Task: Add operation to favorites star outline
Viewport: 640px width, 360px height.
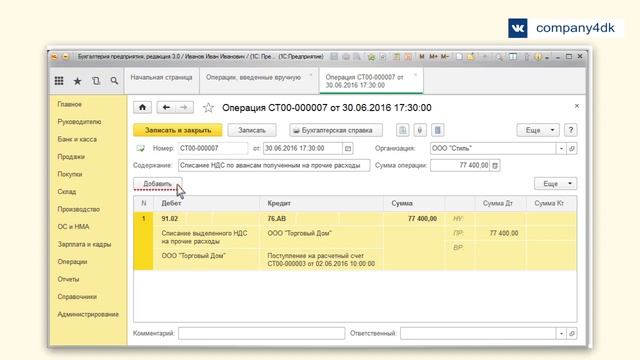Action: click(x=208, y=108)
